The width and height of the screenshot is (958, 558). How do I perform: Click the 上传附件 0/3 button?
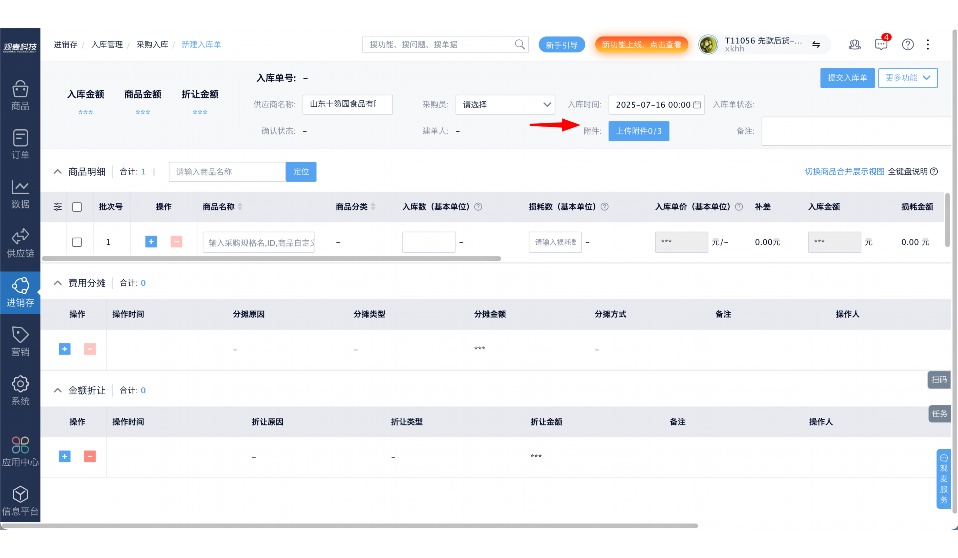pyautogui.click(x=638, y=131)
